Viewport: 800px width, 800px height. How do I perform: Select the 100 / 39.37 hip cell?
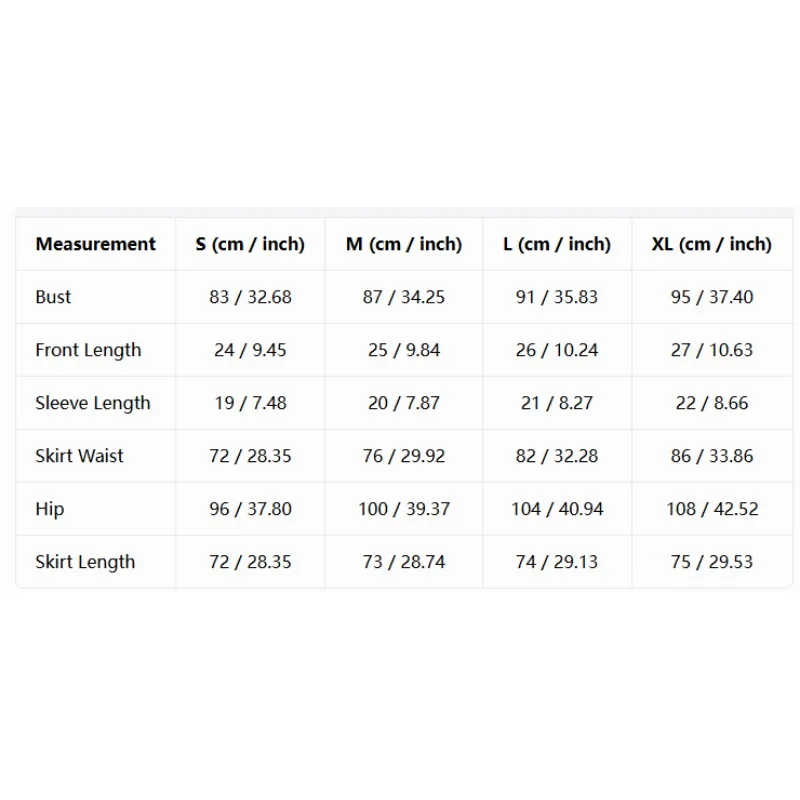click(404, 509)
